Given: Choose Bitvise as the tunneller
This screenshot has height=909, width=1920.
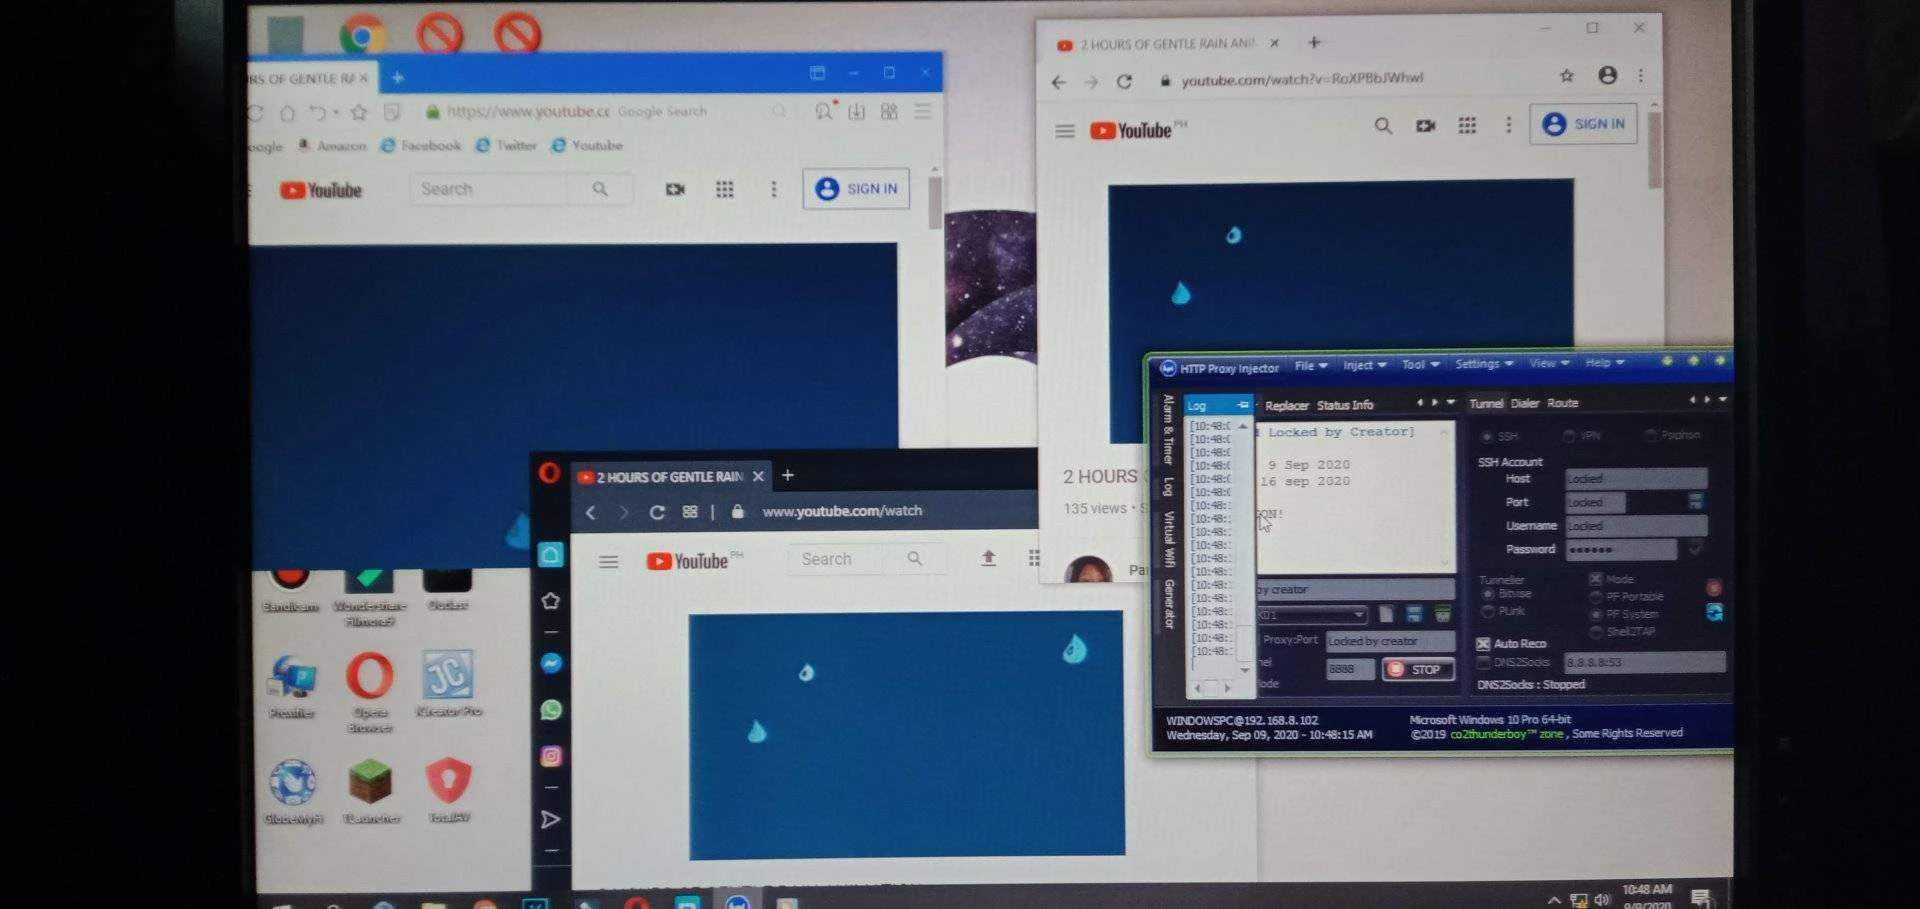Looking at the screenshot, I should [x=1488, y=594].
